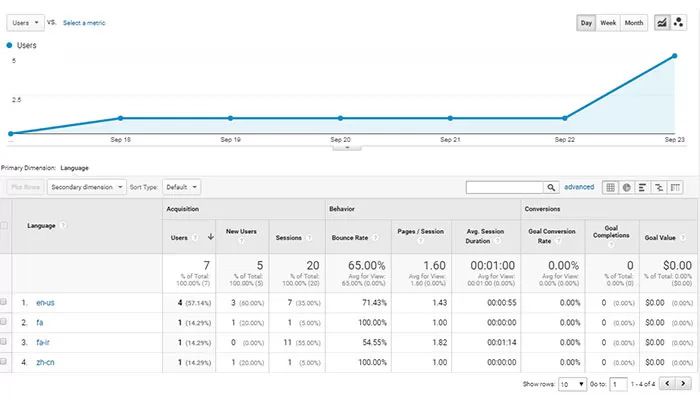Open the fa language link
Viewport: 700px width, 400px height.
[40, 322]
